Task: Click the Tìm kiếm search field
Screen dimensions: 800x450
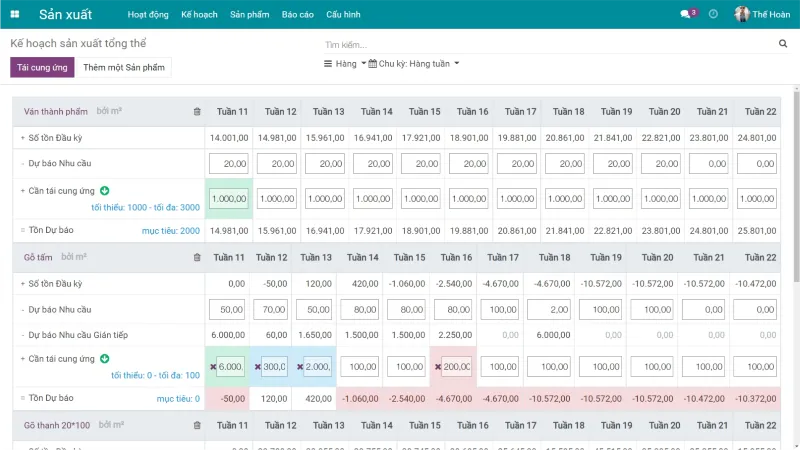Action: [548, 45]
